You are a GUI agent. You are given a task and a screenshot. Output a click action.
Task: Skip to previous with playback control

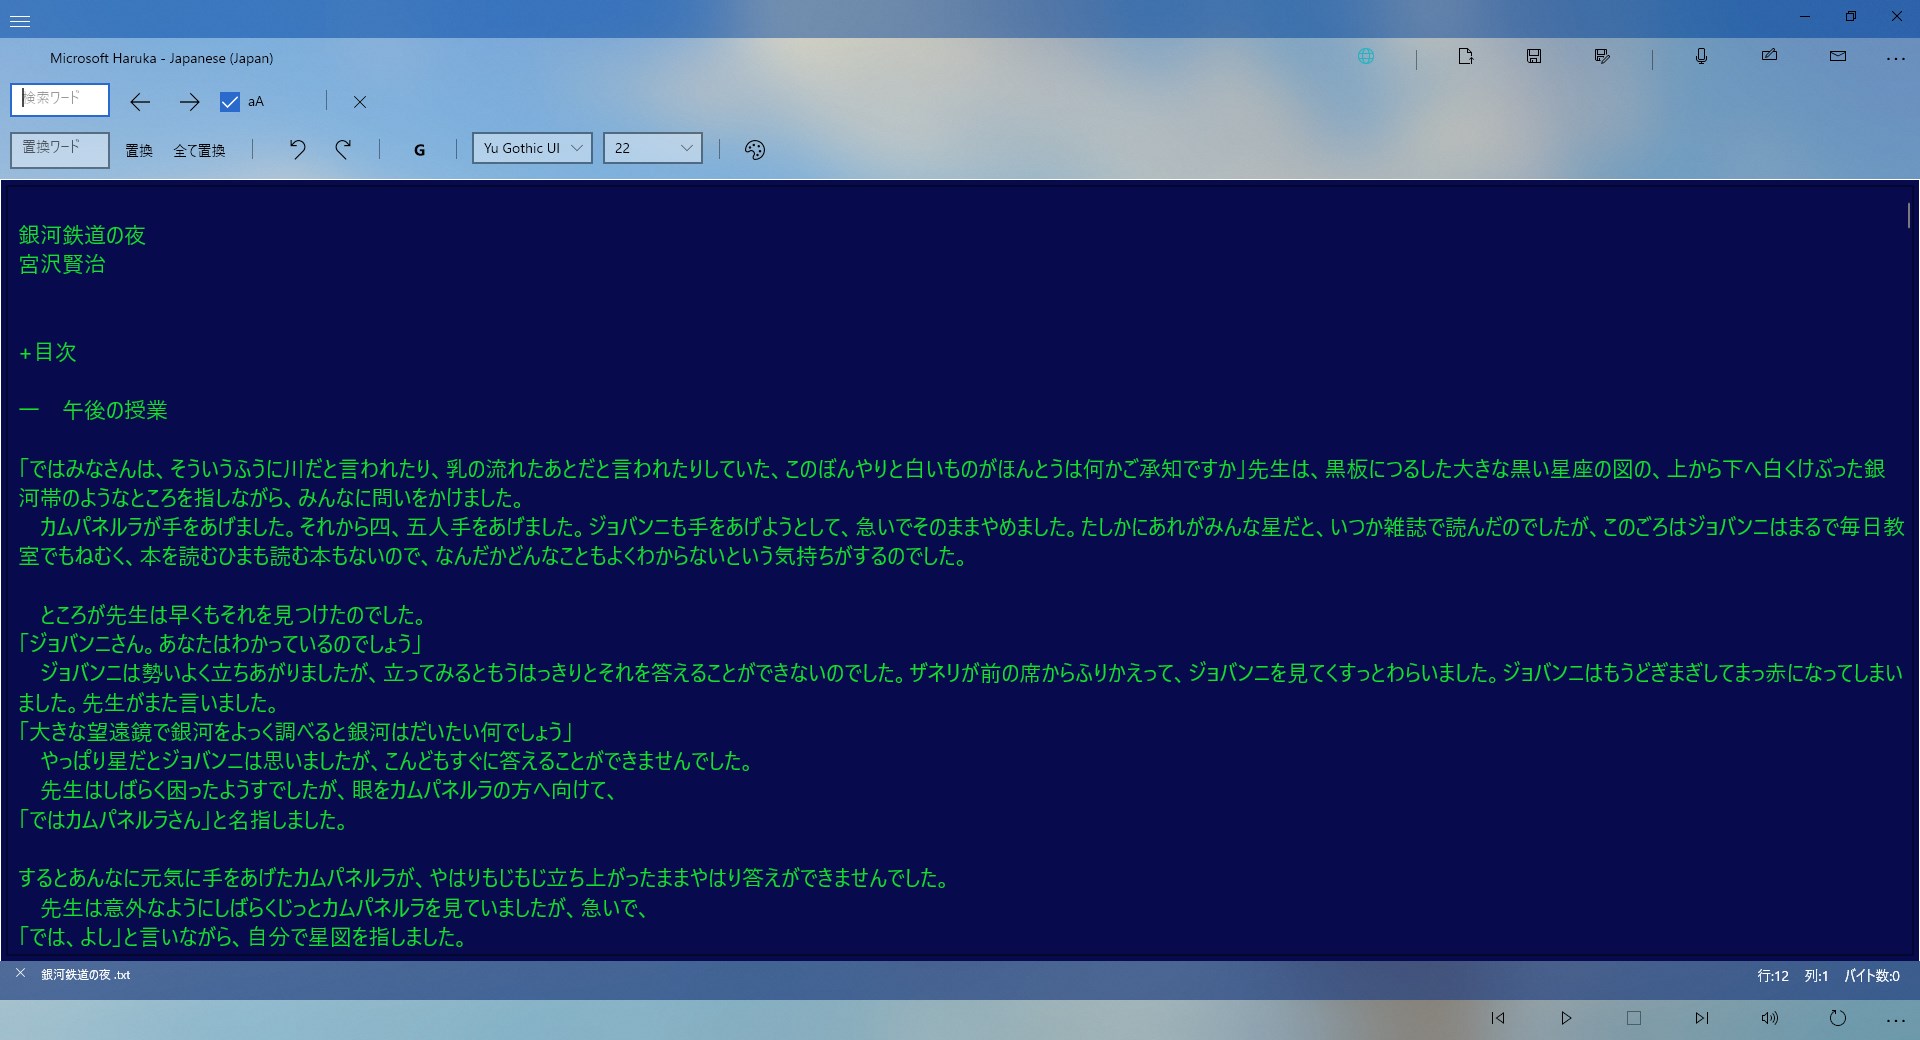1498,1018
